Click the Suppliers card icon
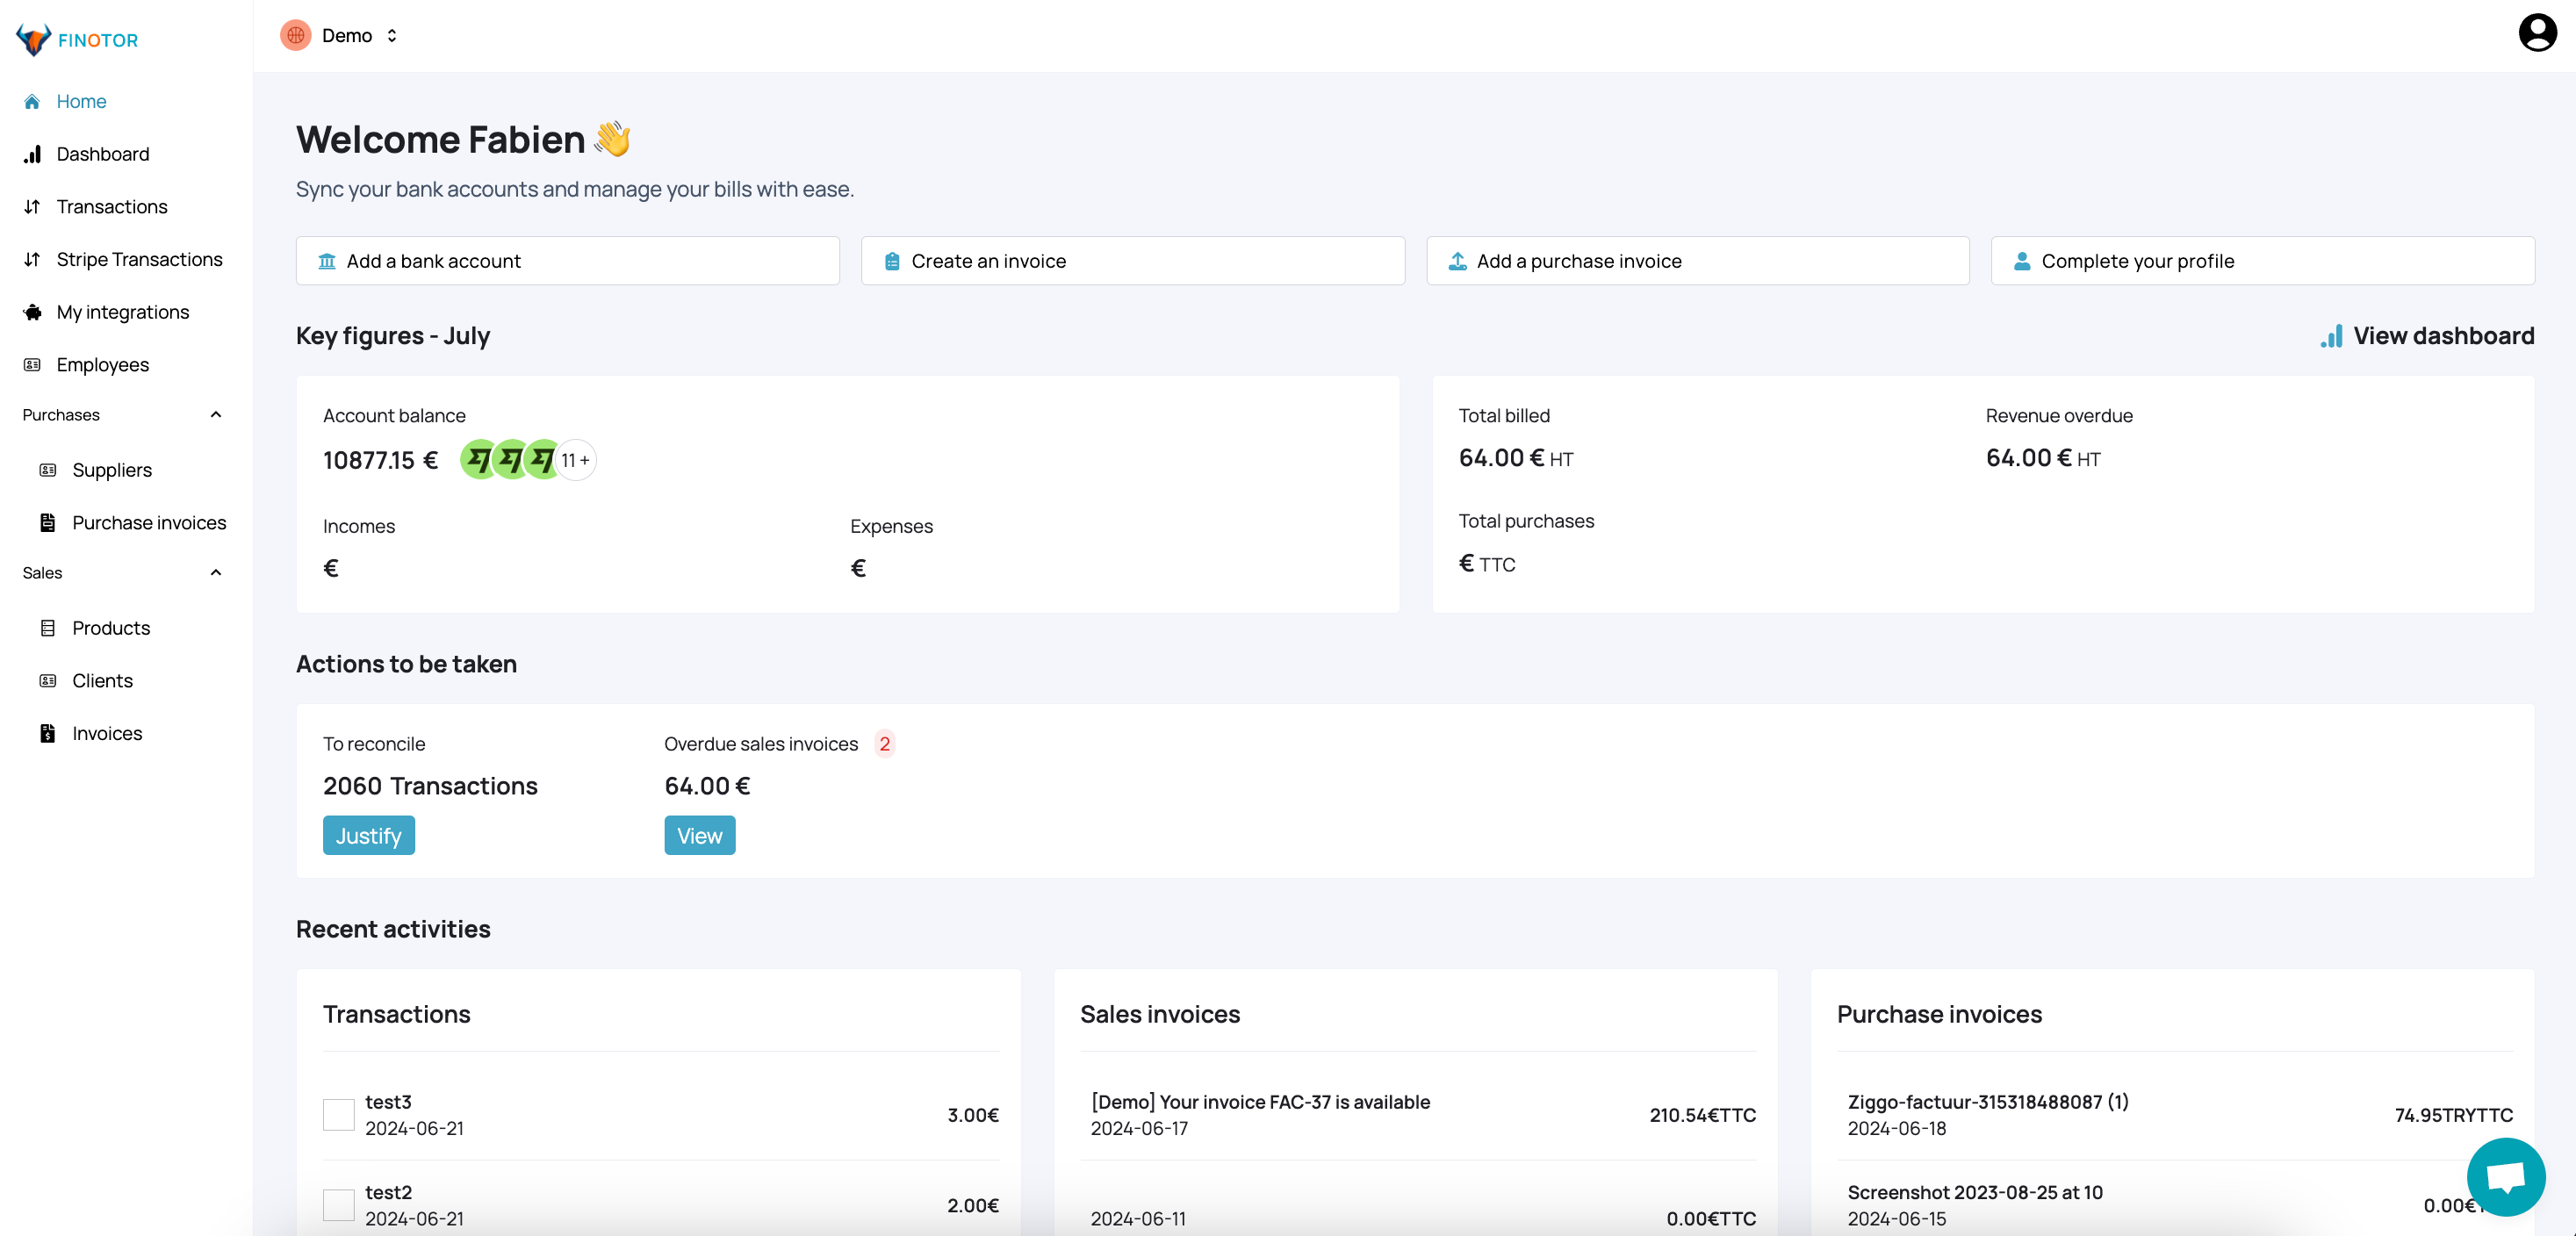Image resolution: width=2576 pixels, height=1236 pixels. click(48, 470)
